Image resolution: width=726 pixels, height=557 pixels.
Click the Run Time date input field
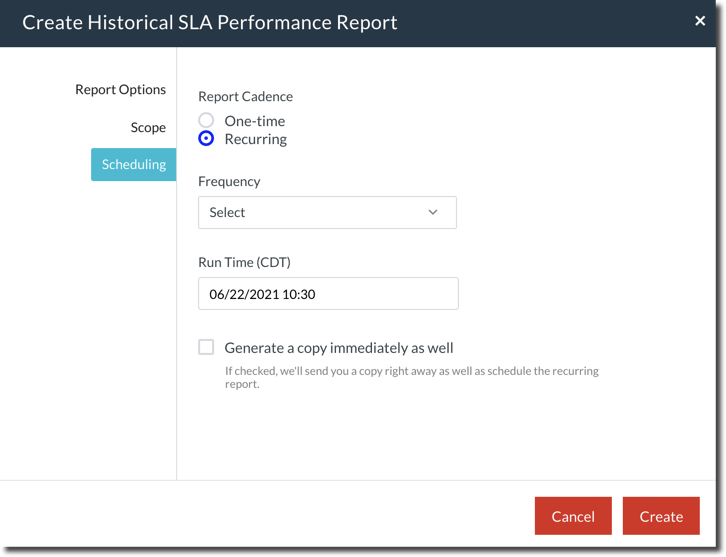coord(328,294)
